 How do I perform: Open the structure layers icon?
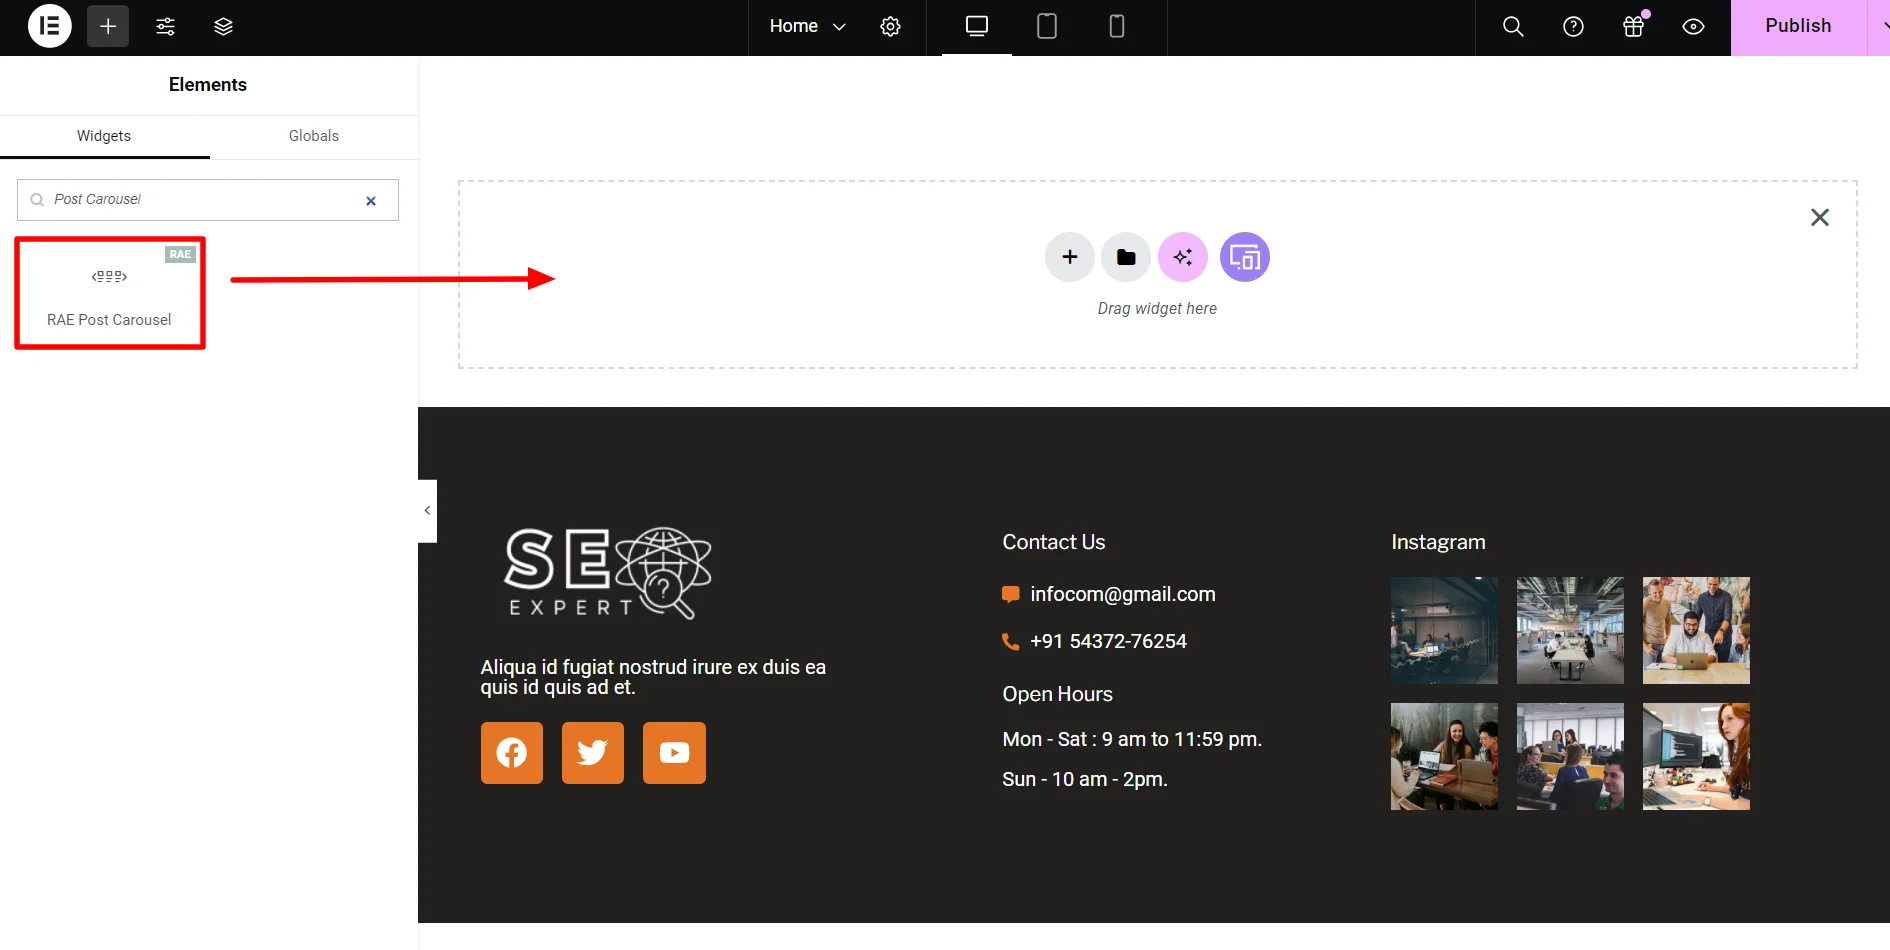(x=223, y=26)
